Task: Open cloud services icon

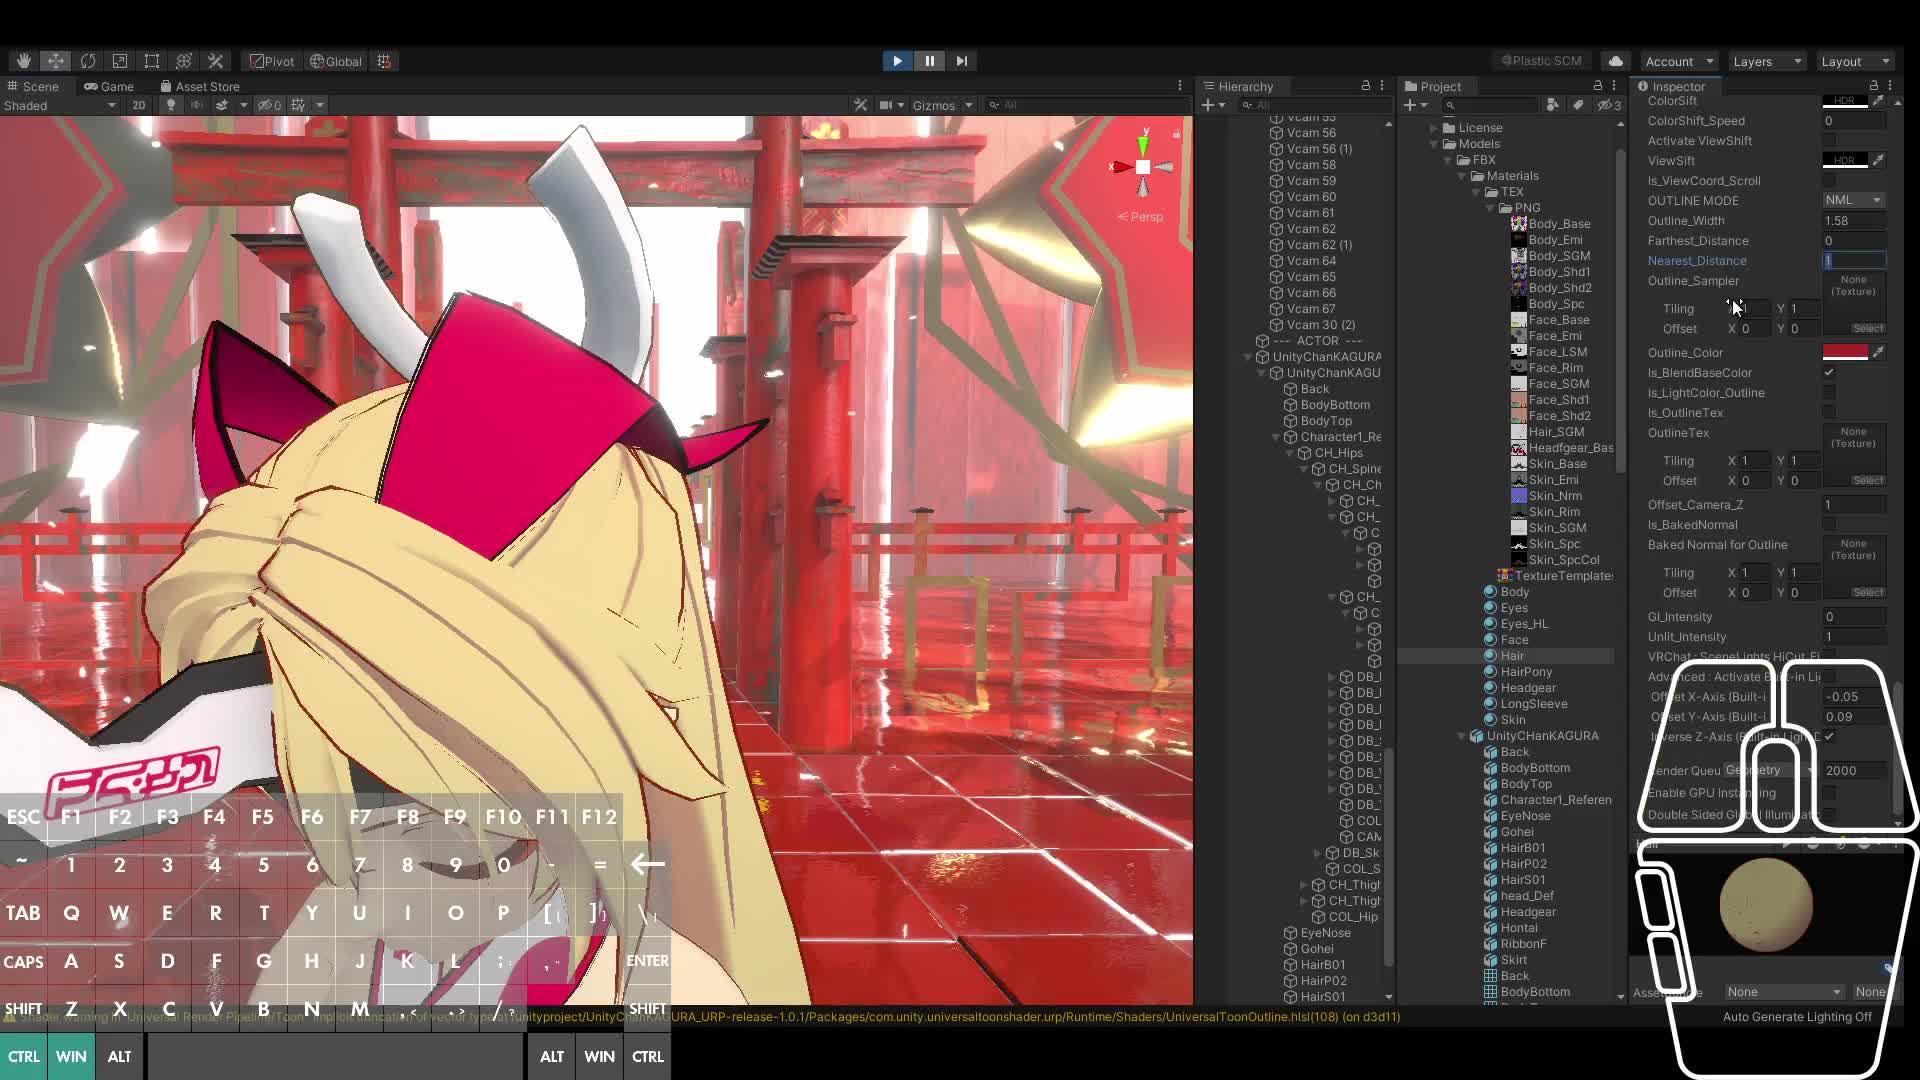Action: point(1616,61)
